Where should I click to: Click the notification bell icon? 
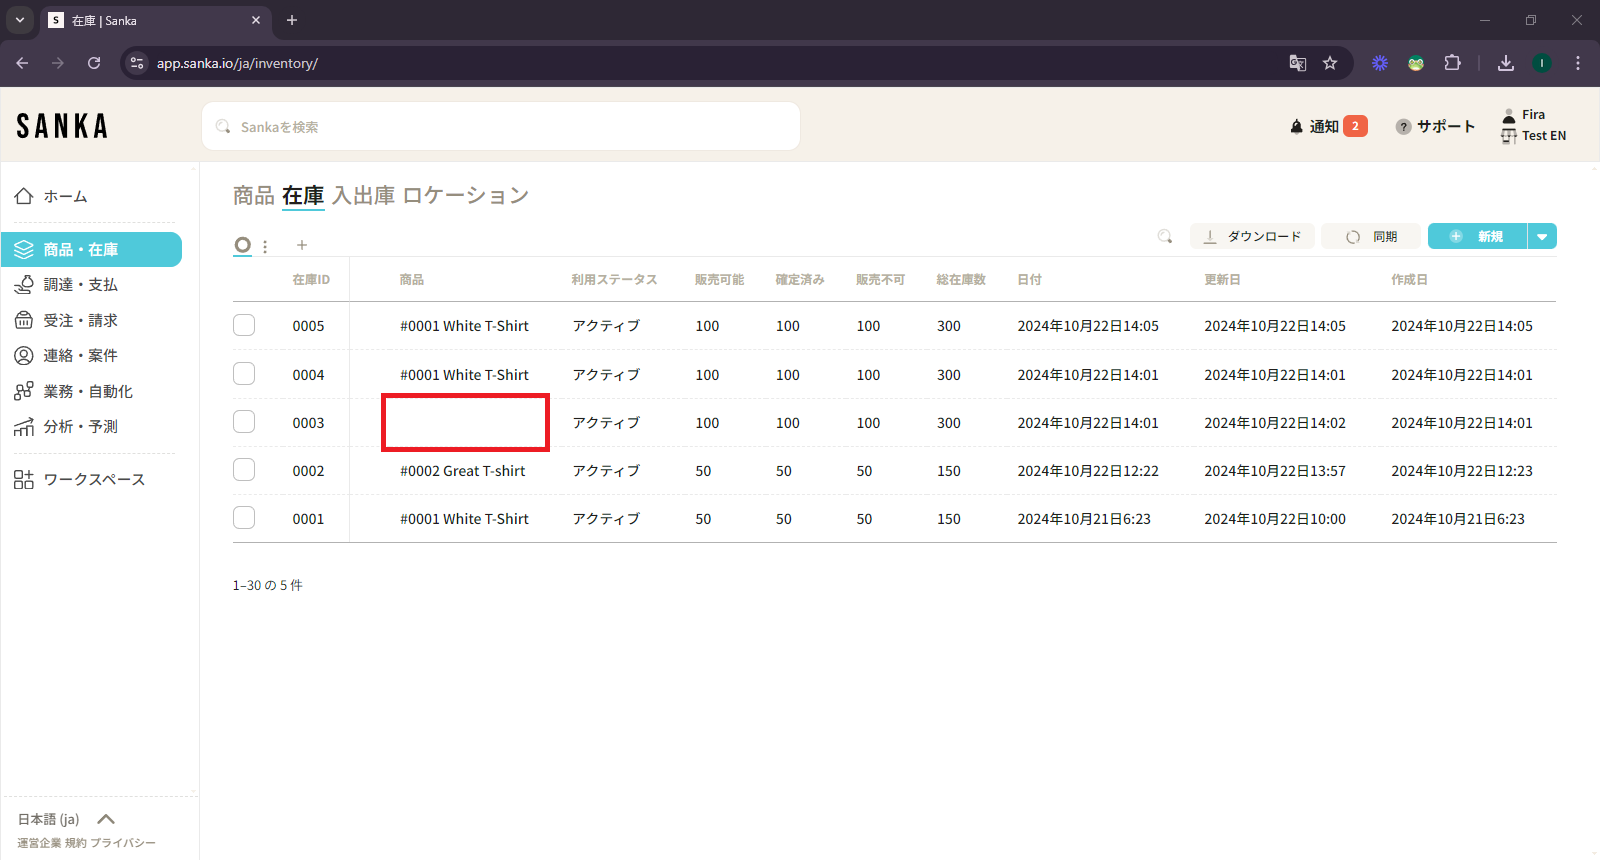(x=1297, y=127)
